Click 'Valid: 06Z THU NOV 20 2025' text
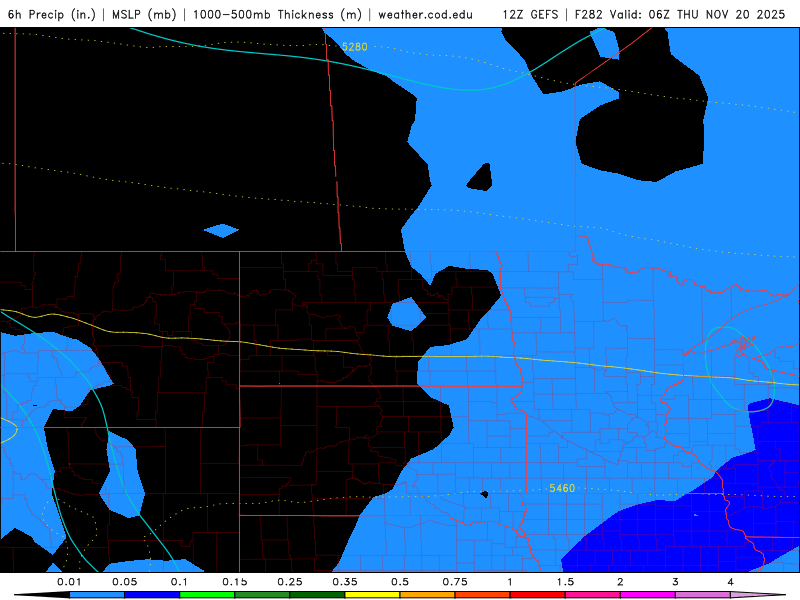 (x=697, y=15)
